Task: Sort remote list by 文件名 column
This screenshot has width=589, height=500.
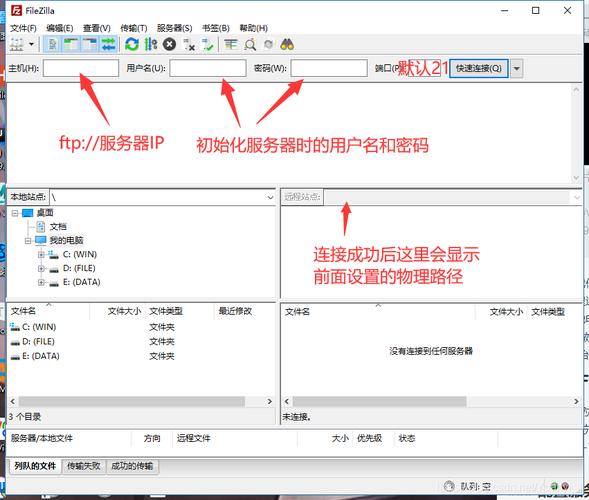Action: tap(378, 312)
